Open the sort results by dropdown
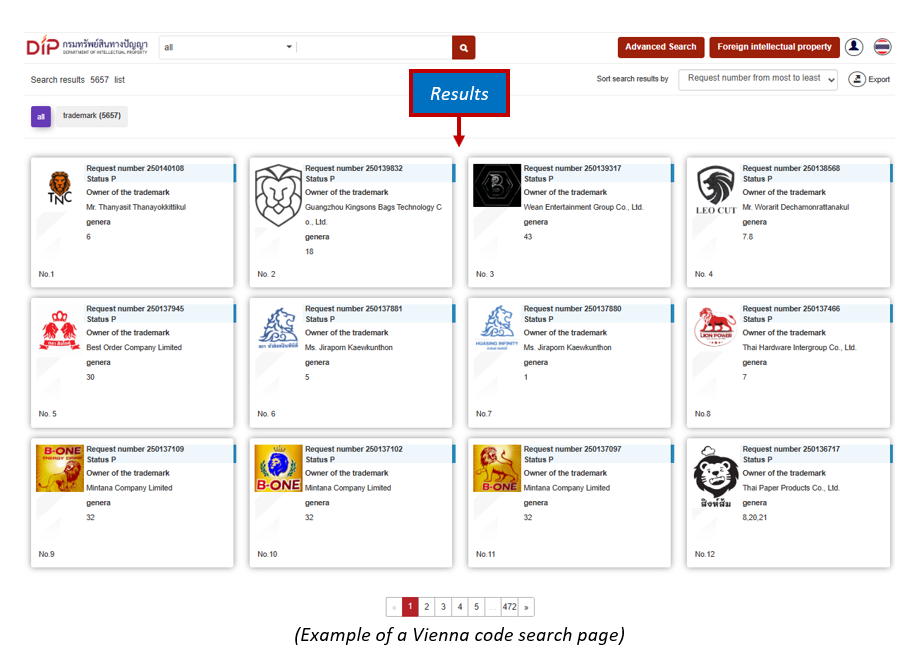 (x=758, y=79)
